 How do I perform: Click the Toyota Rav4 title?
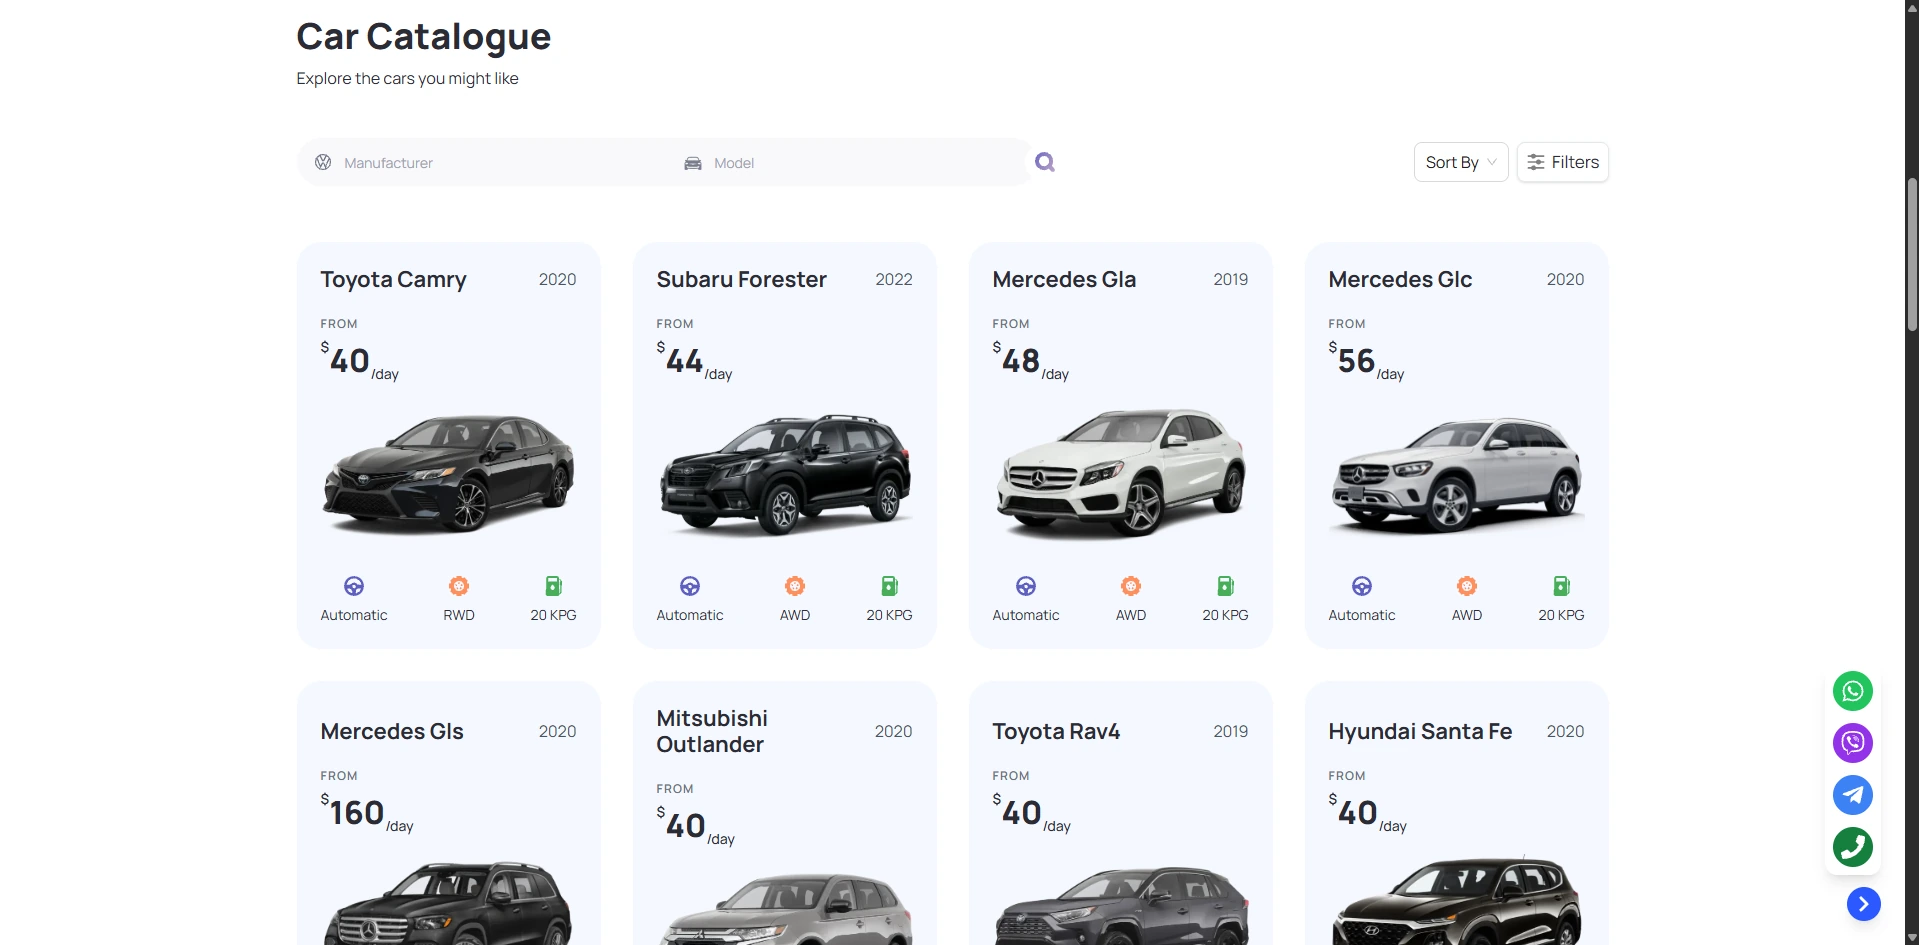click(1056, 731)
